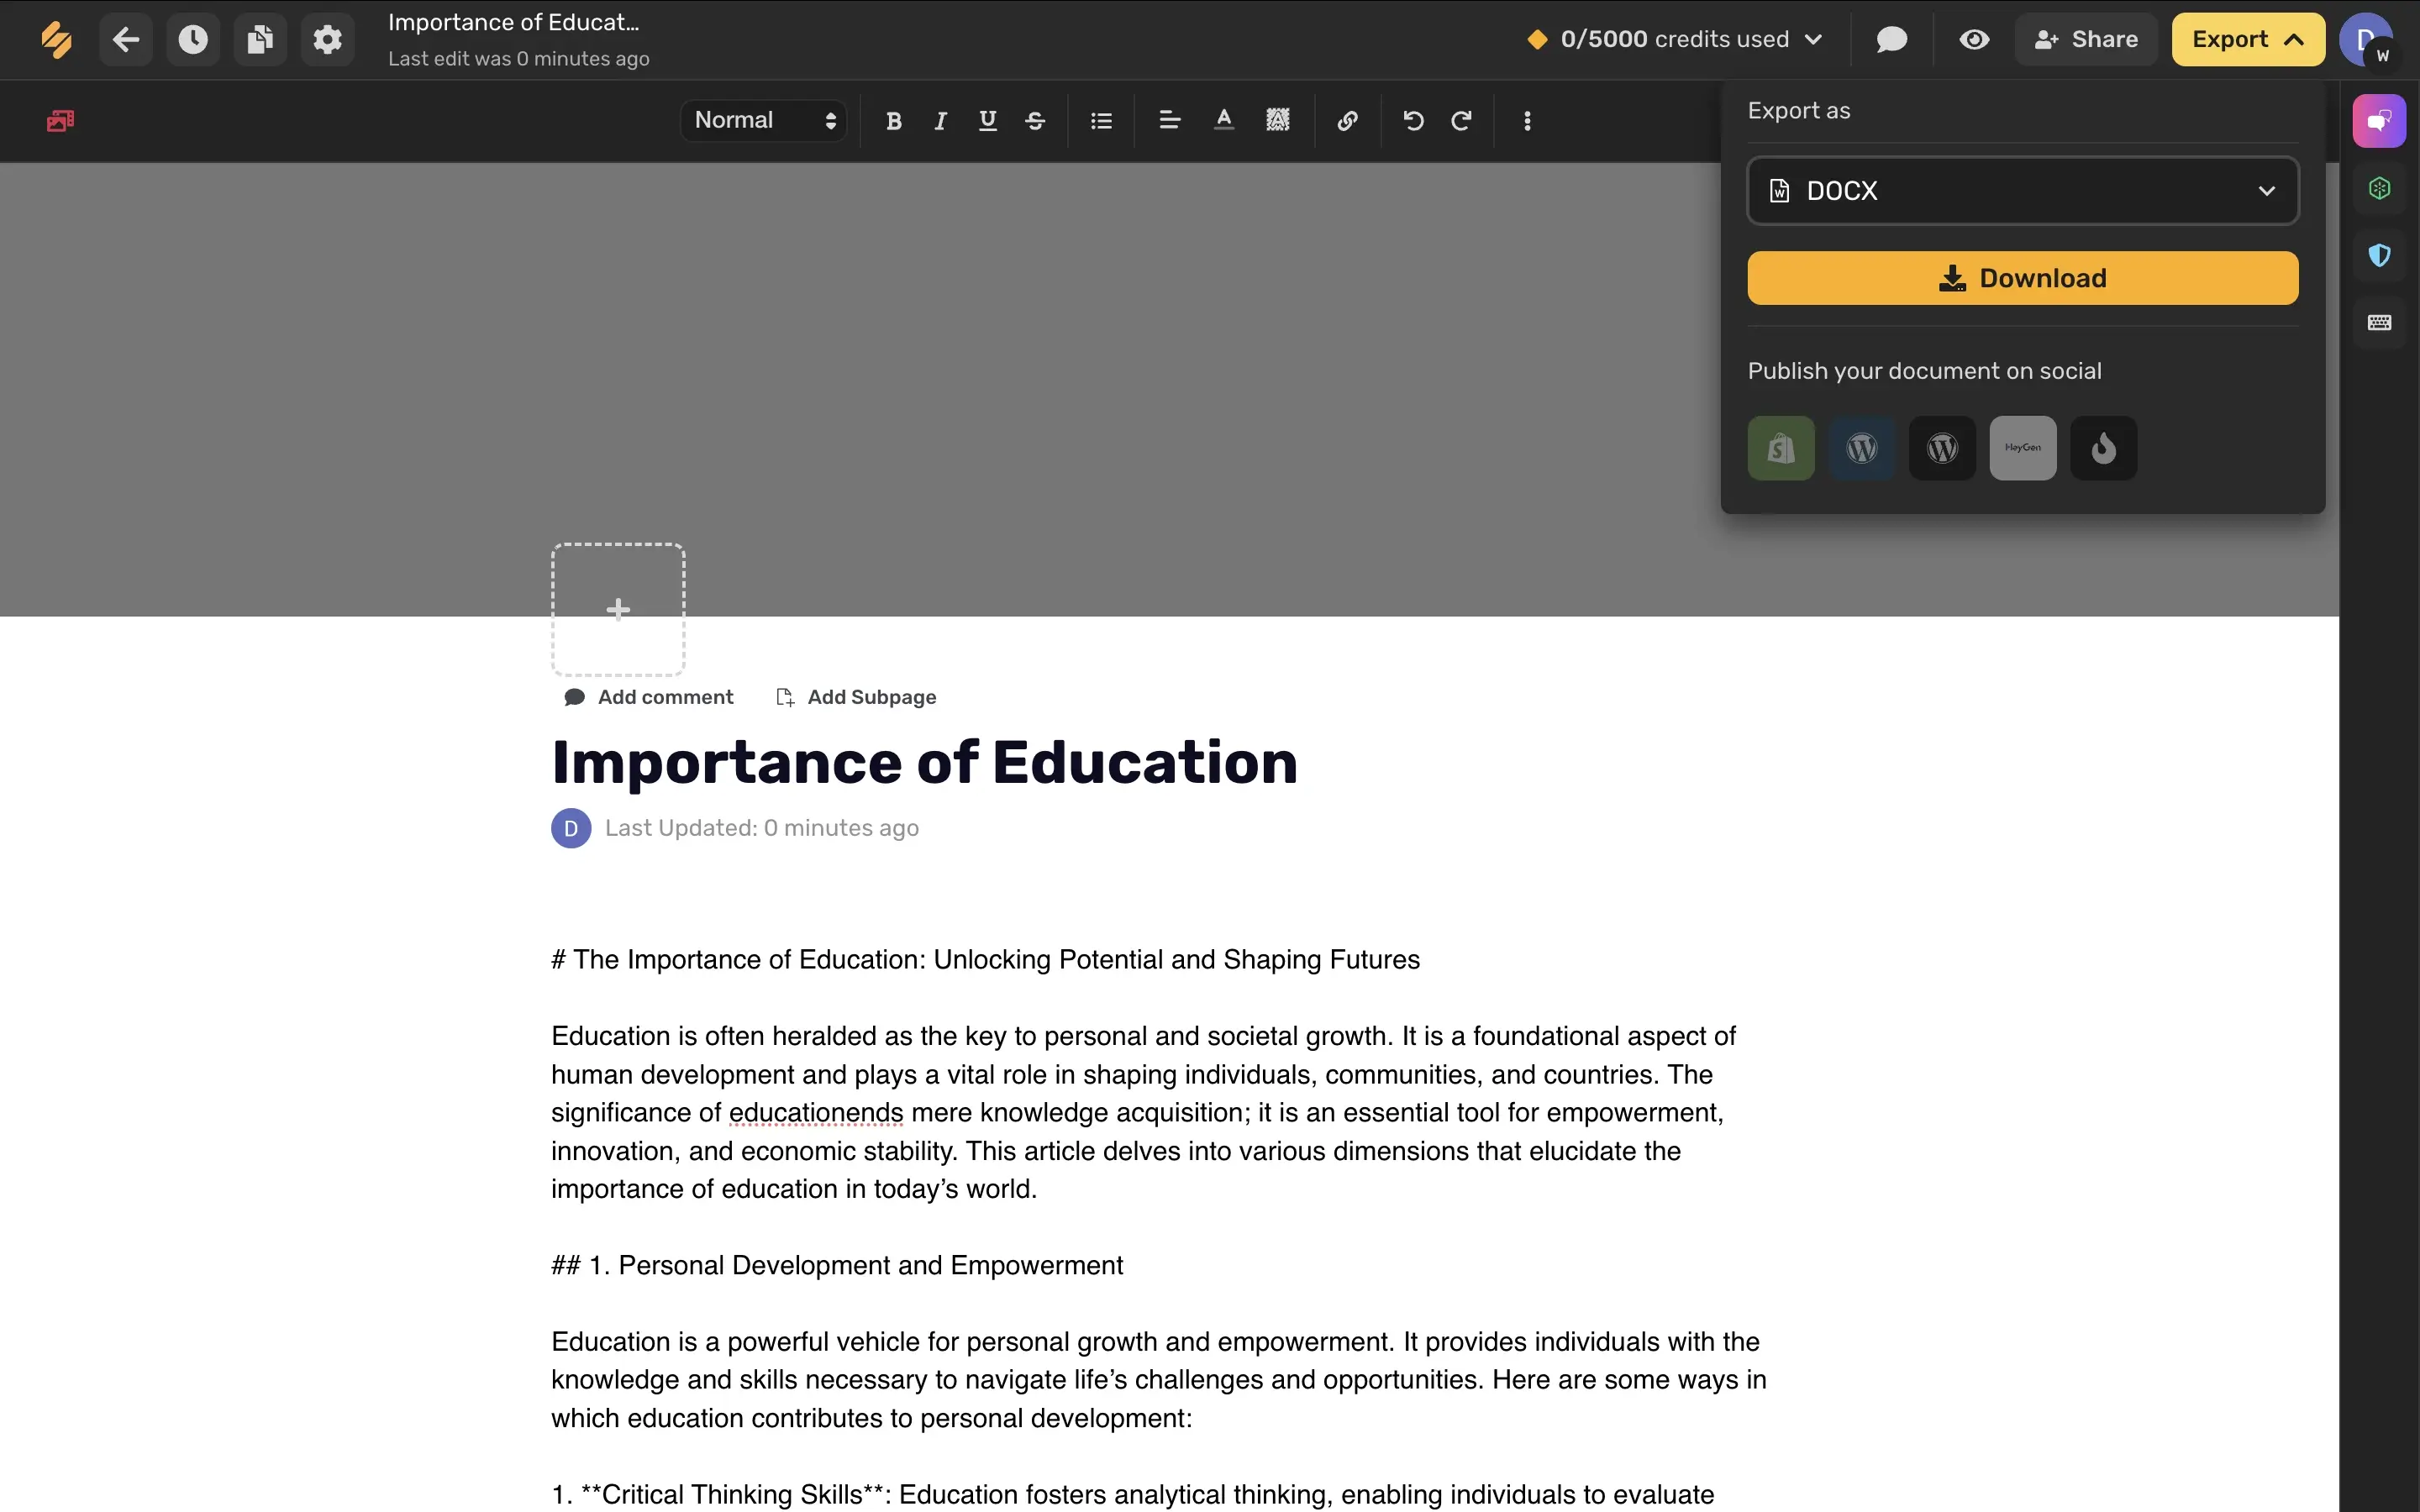Click the author avatar D below the title
Viewport: 2420px width, 1512px height.
571,828
